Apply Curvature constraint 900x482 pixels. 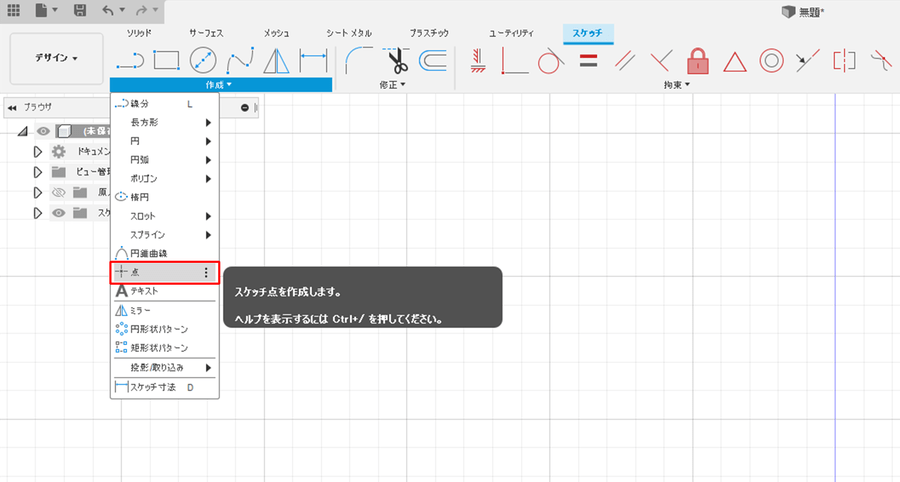coord(881,60)
